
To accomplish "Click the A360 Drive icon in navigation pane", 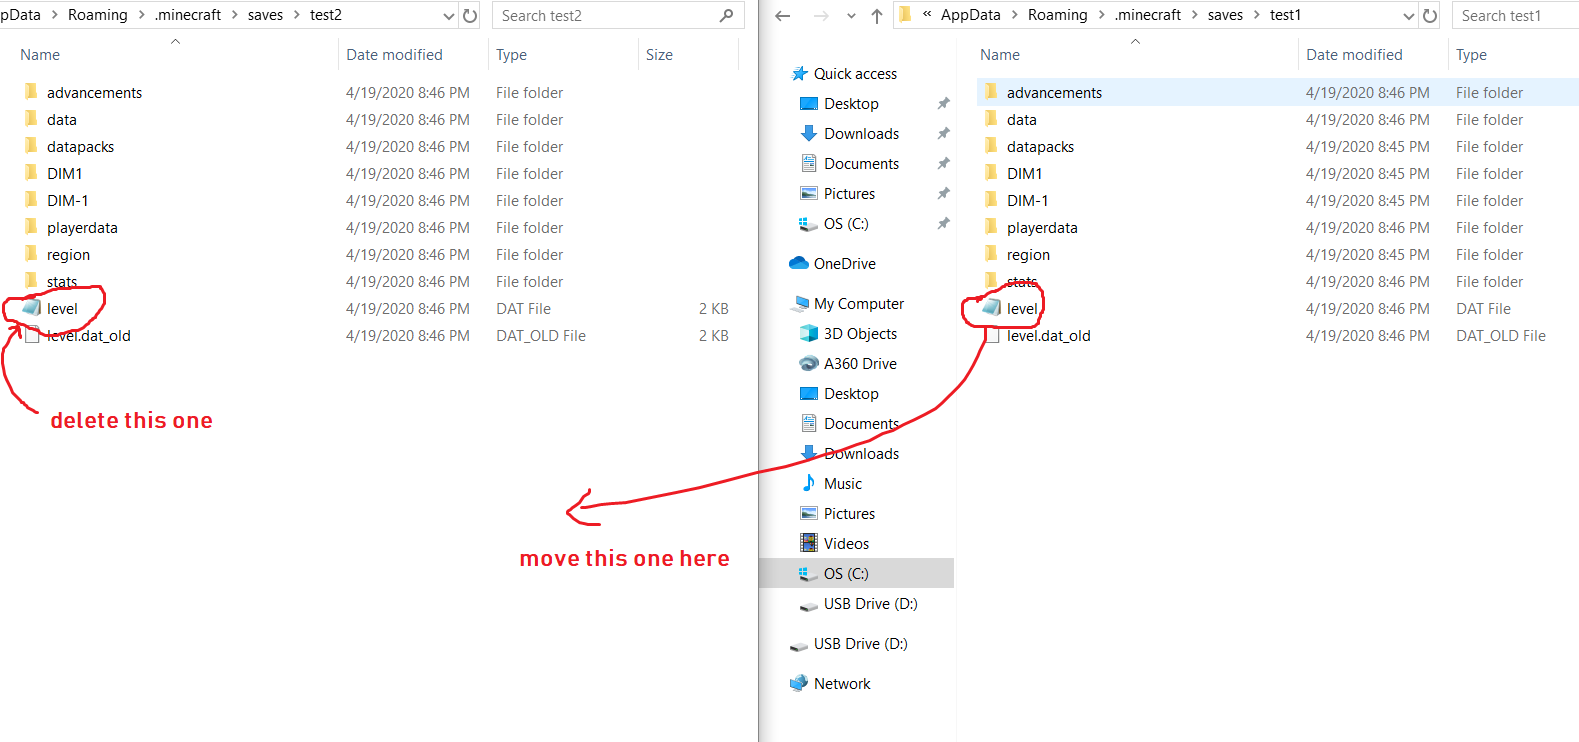I will [x=809, y=363].
